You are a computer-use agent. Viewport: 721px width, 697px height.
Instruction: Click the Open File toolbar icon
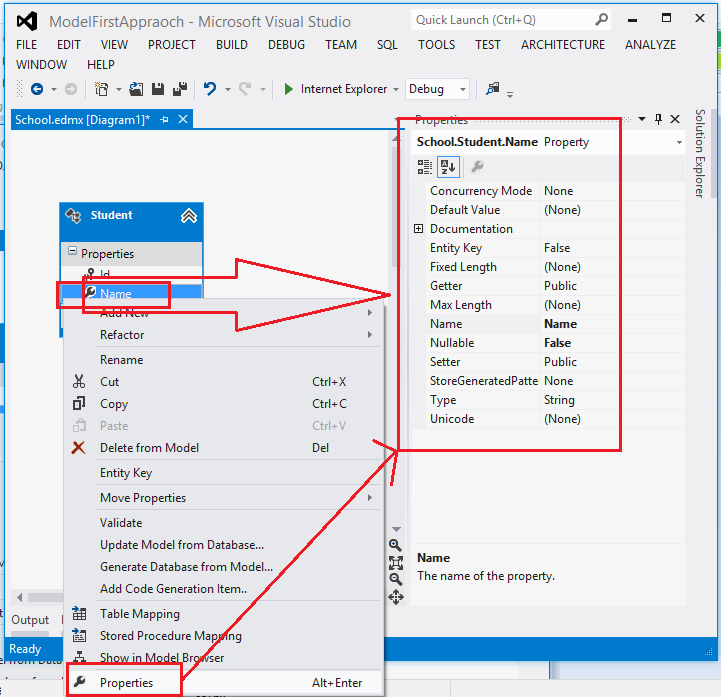point(136,89)
